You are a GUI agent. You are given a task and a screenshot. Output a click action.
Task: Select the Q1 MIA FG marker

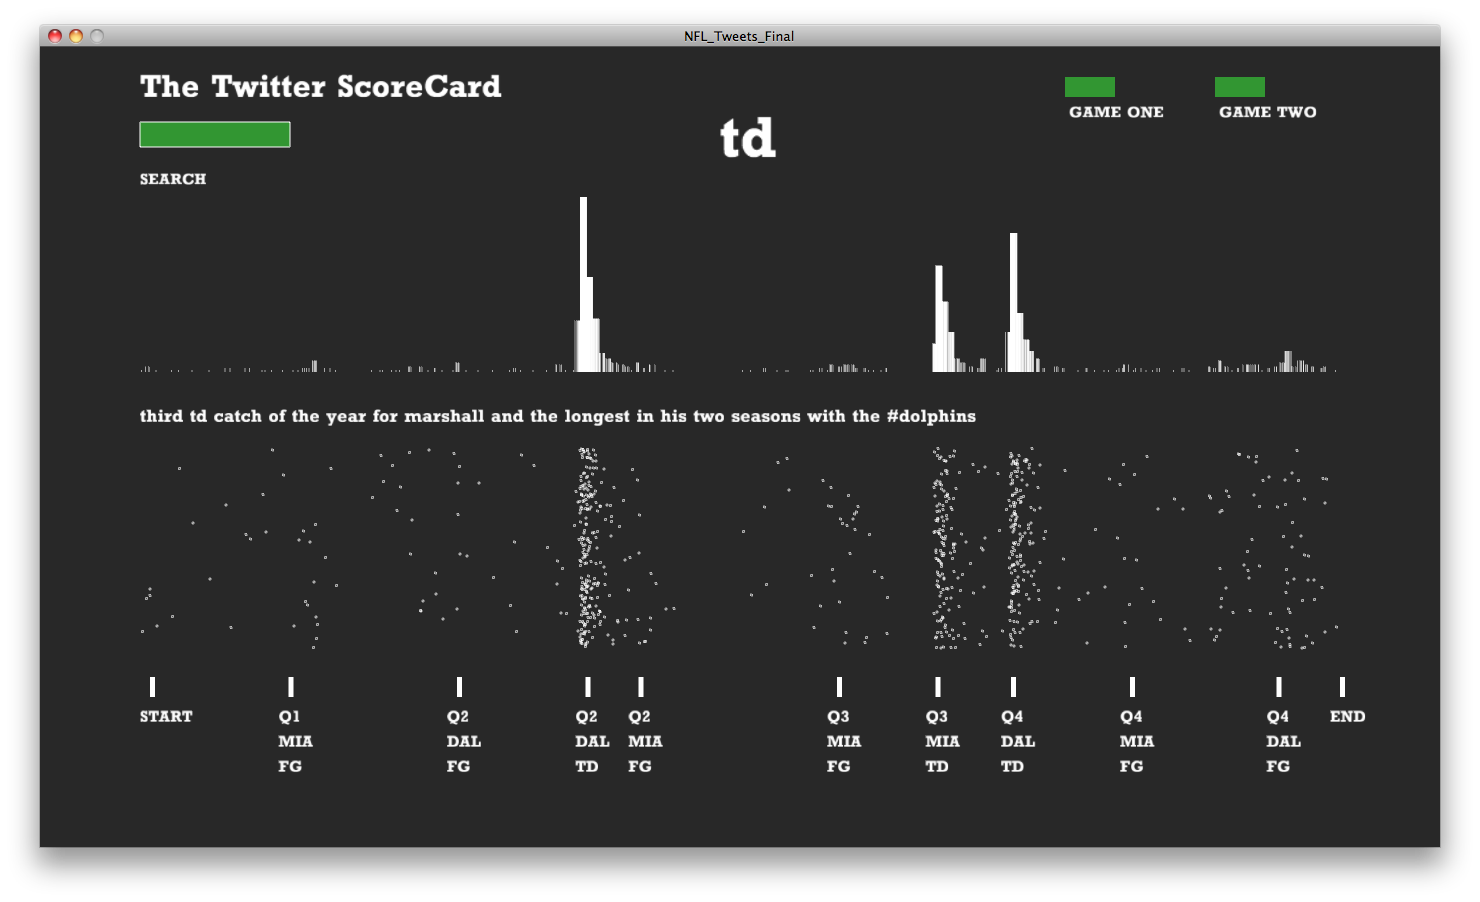[291, 687]
